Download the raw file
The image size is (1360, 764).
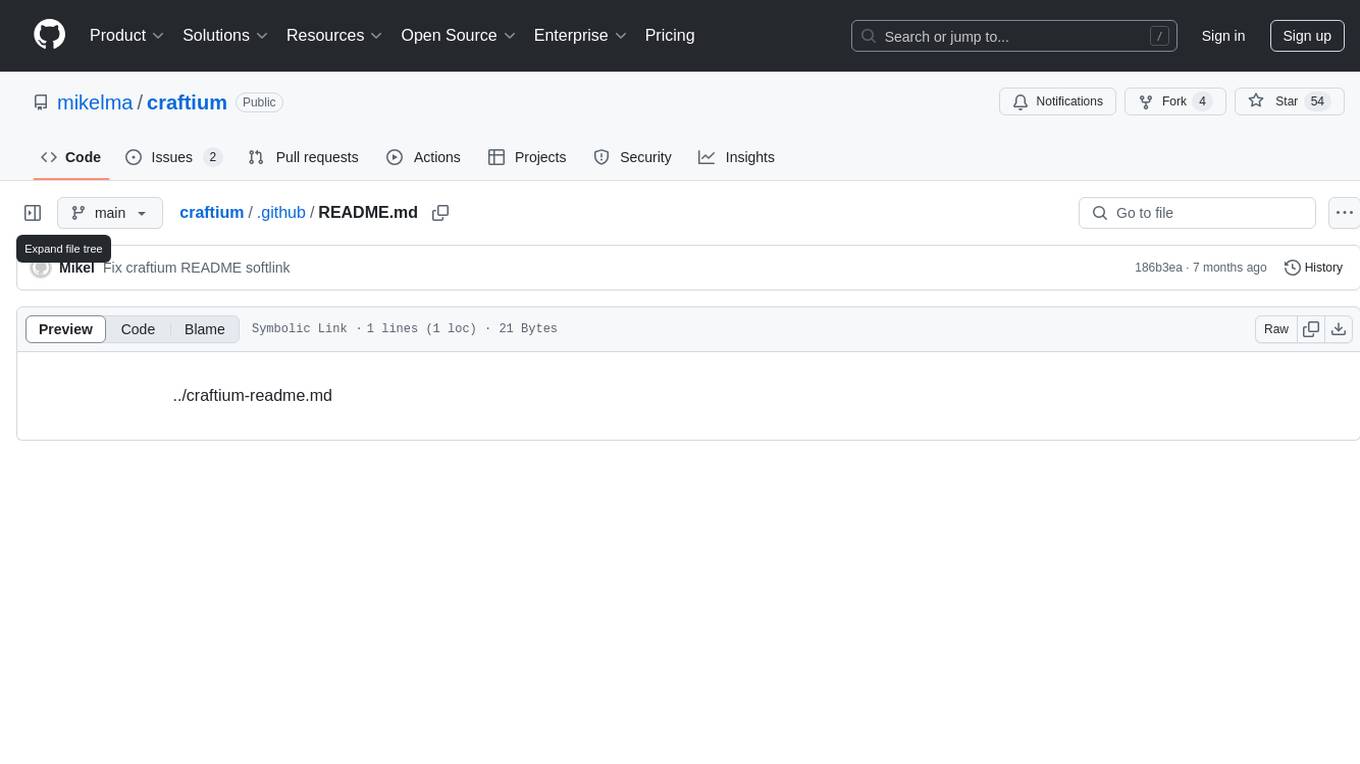(1339, 329)
